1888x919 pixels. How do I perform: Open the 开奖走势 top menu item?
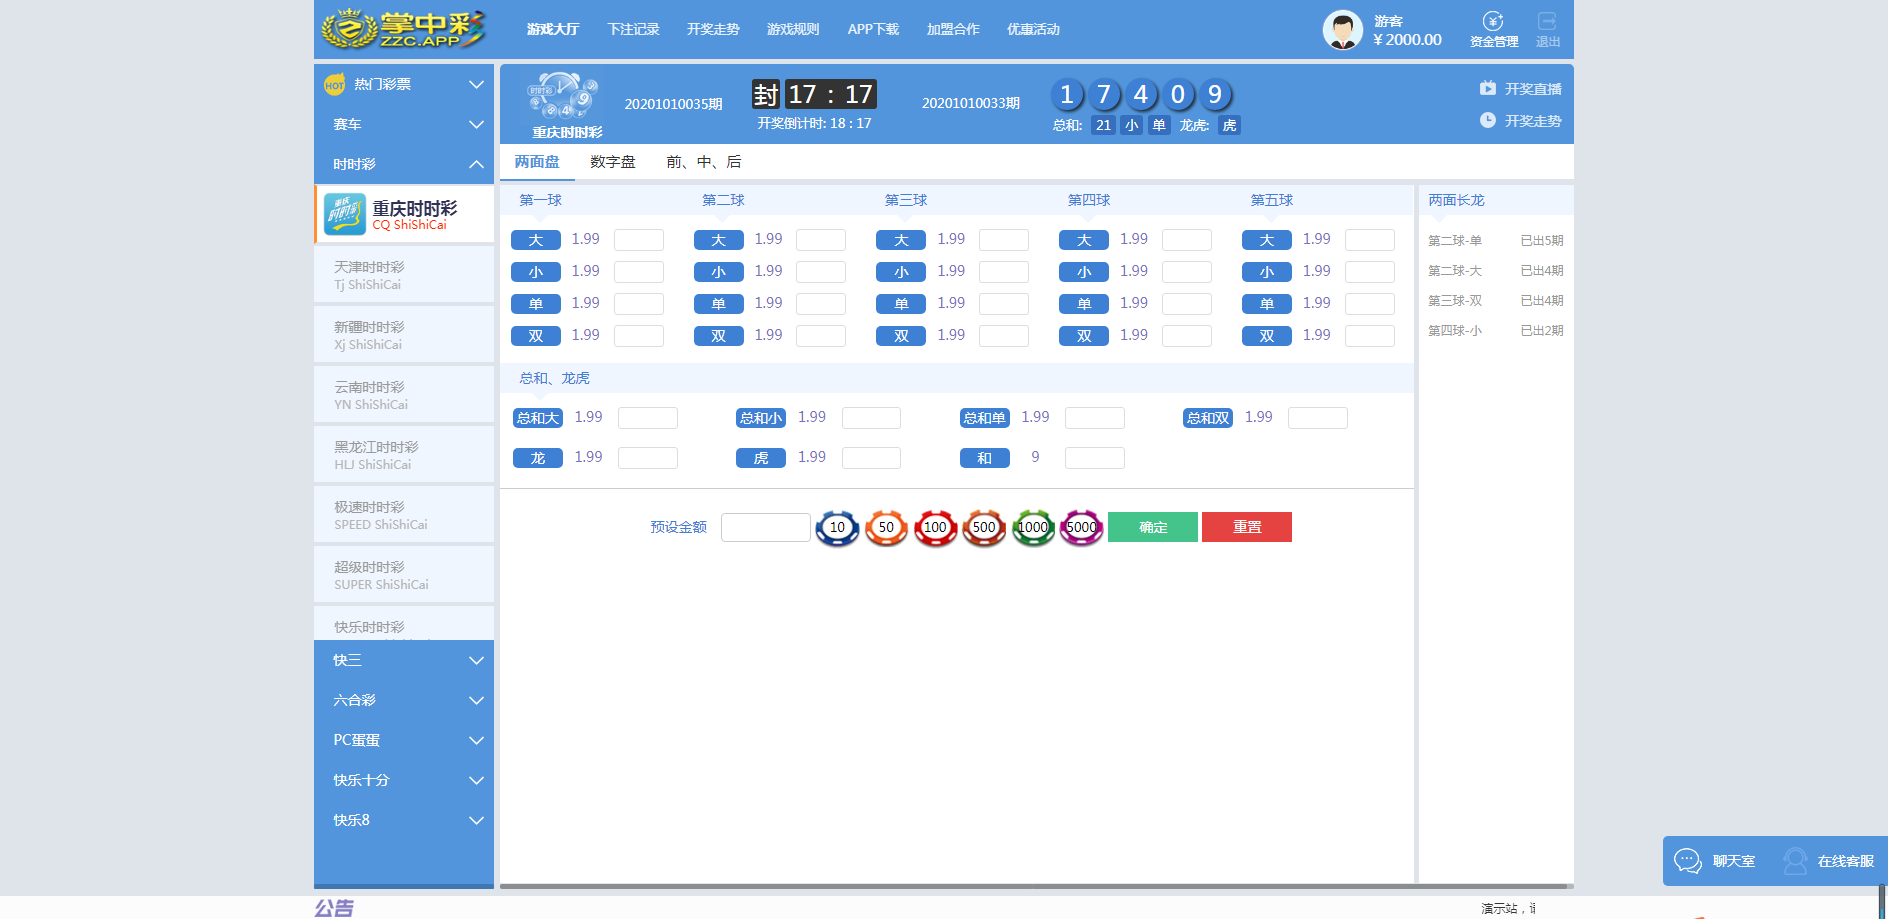click(713, 29)
